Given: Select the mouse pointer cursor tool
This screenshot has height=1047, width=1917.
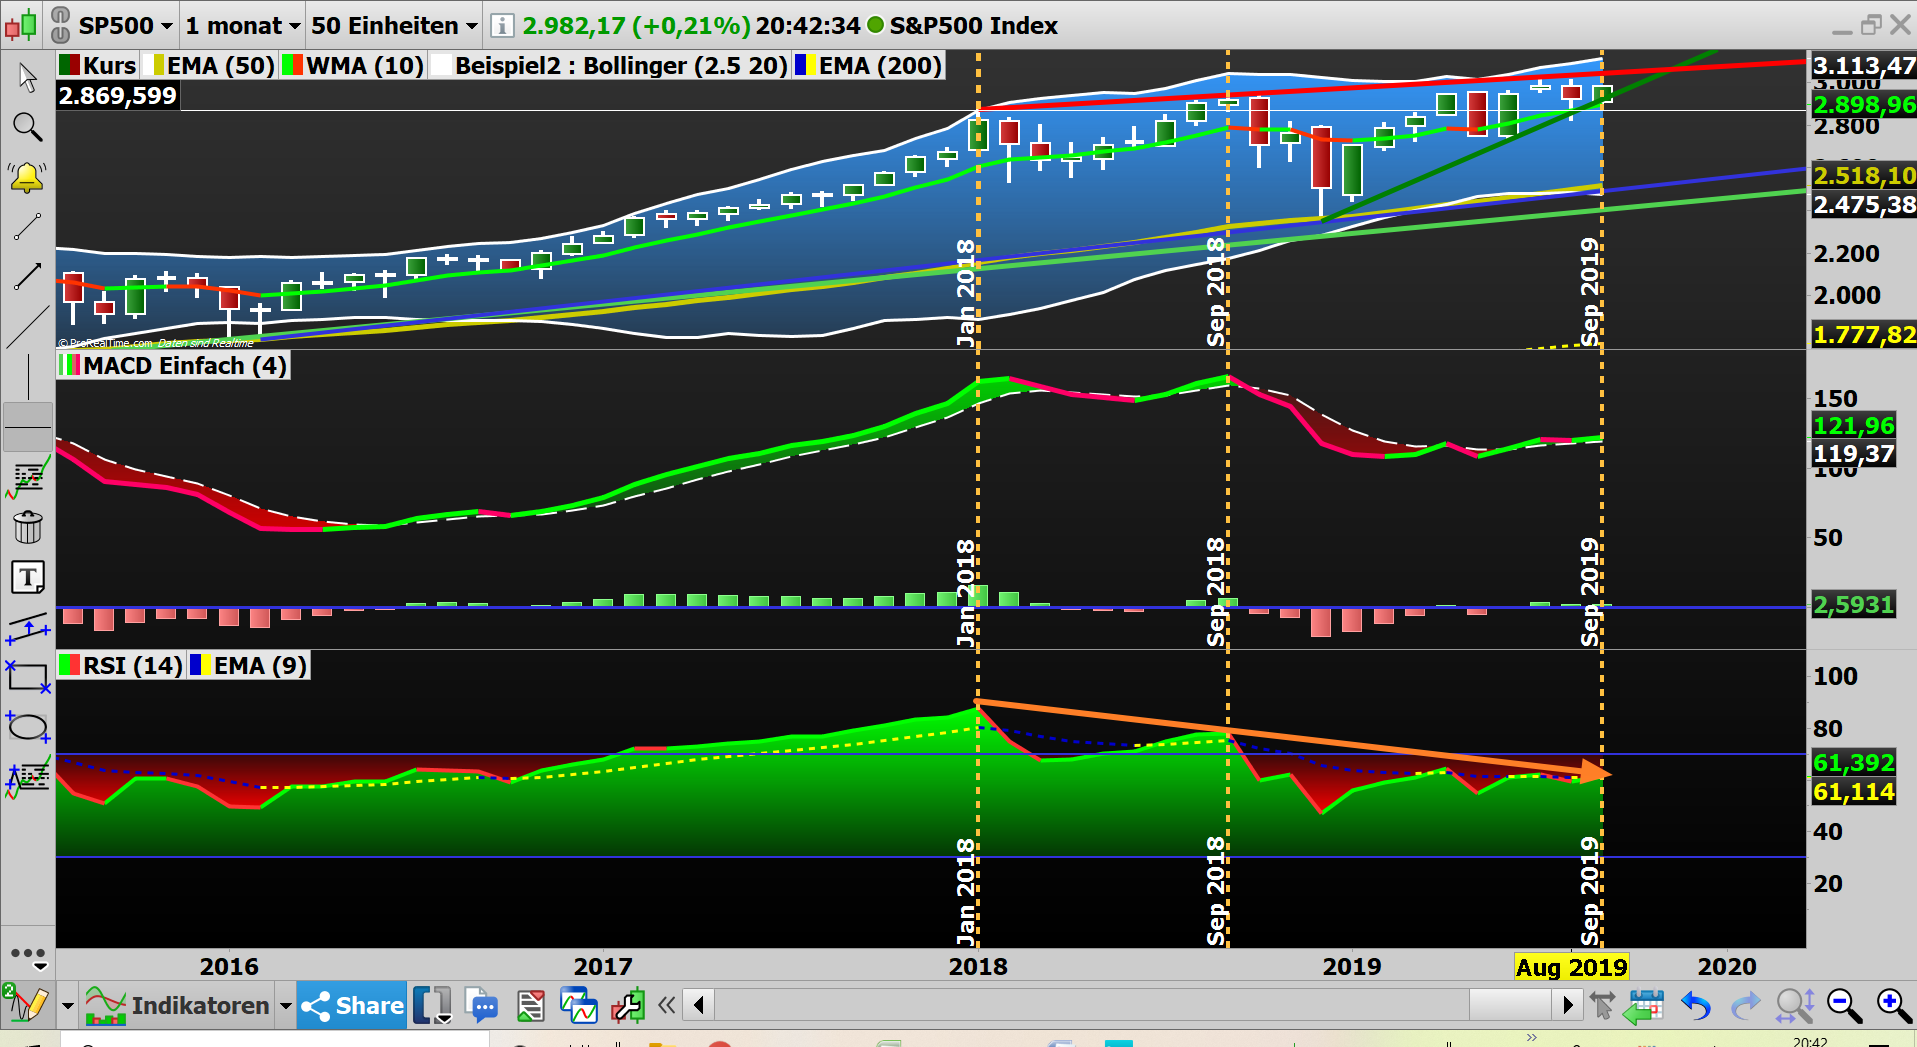Looking at the screenshot, I should coord(28,77).
